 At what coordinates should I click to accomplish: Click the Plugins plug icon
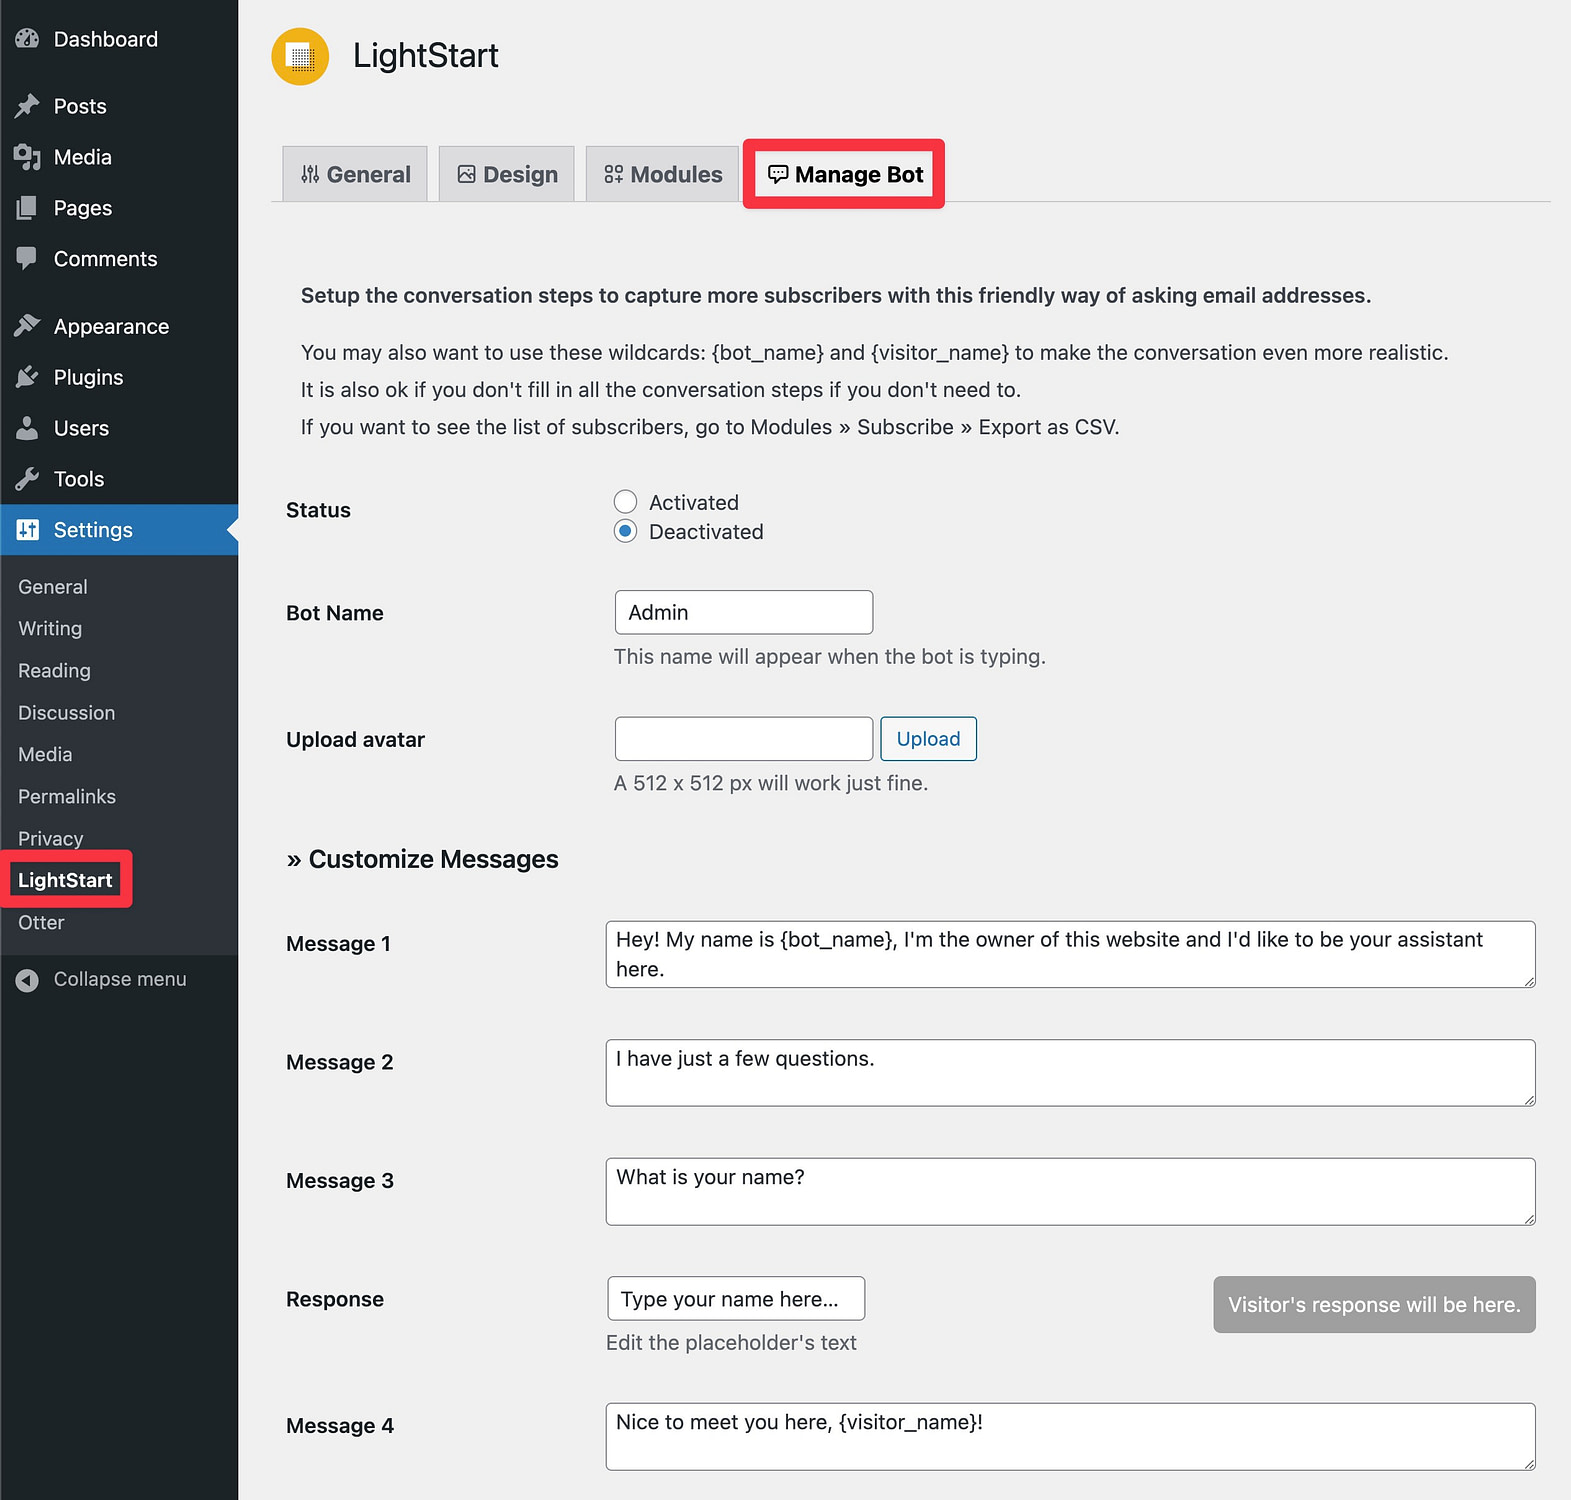27,377
